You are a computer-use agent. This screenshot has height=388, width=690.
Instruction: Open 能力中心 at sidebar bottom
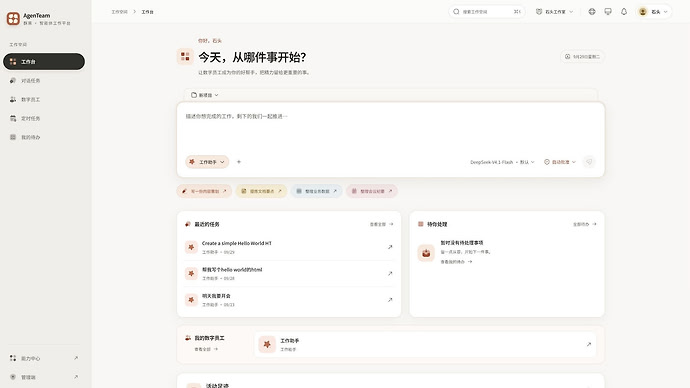(x=44, y=358)
